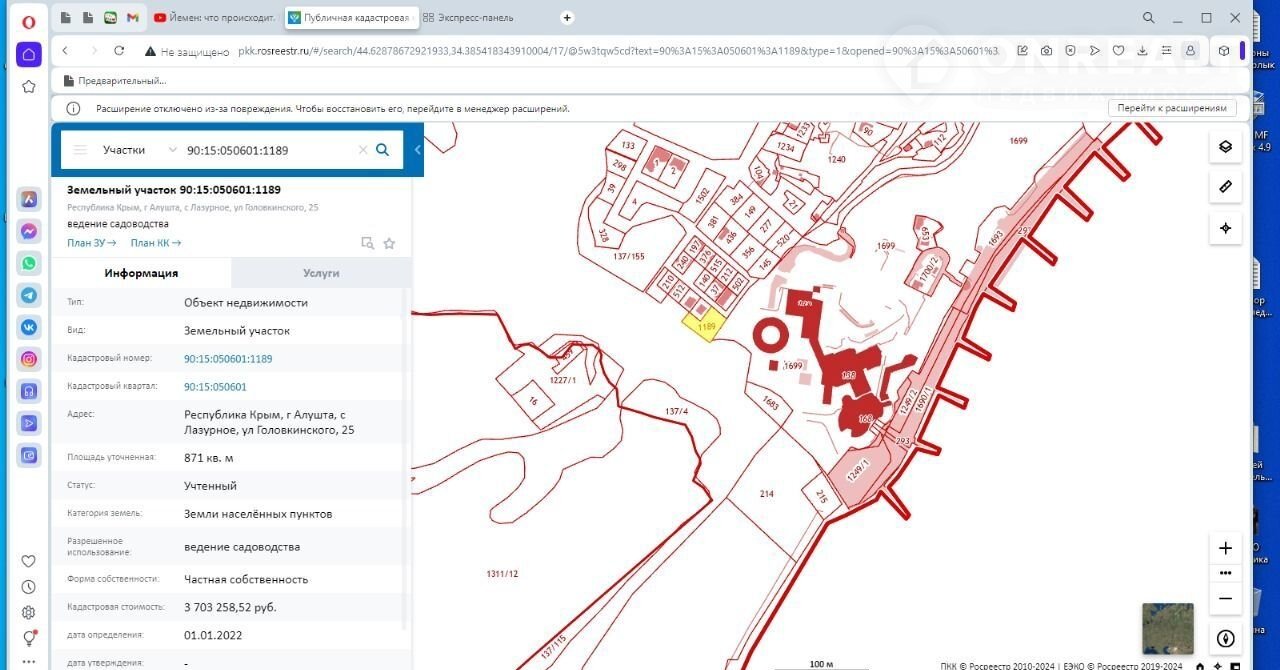Zoom out the cadastral map

coord(1225,598)
